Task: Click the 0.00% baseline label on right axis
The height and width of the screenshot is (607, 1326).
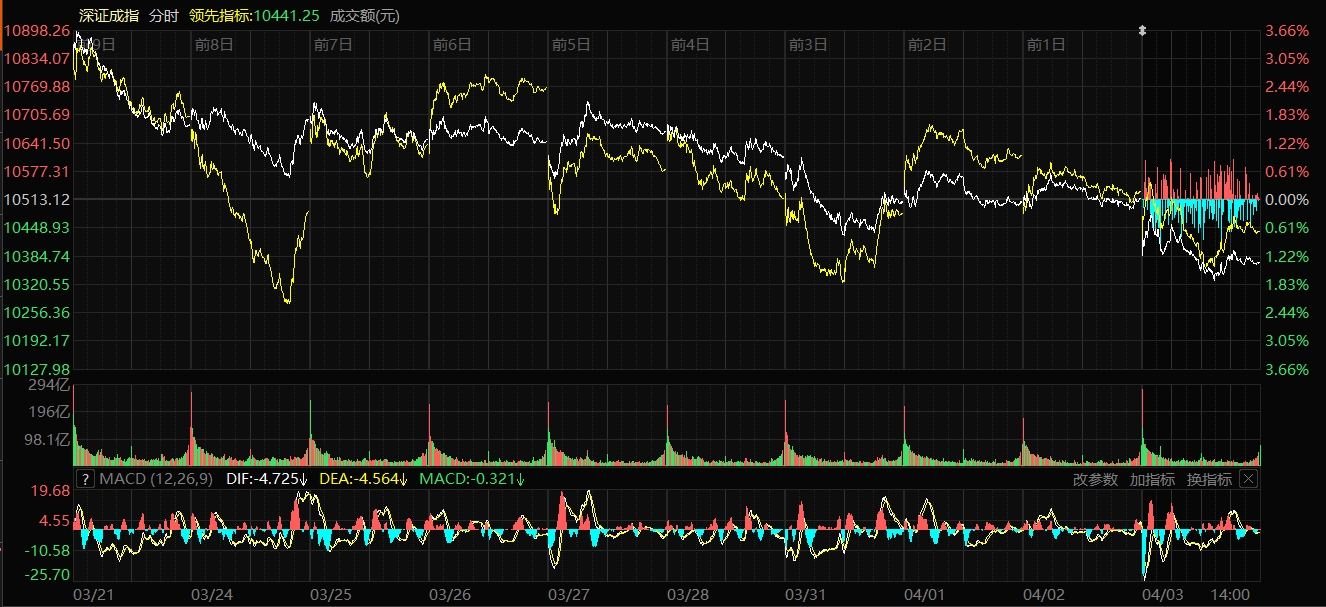Action: [x=1290, y=200]
